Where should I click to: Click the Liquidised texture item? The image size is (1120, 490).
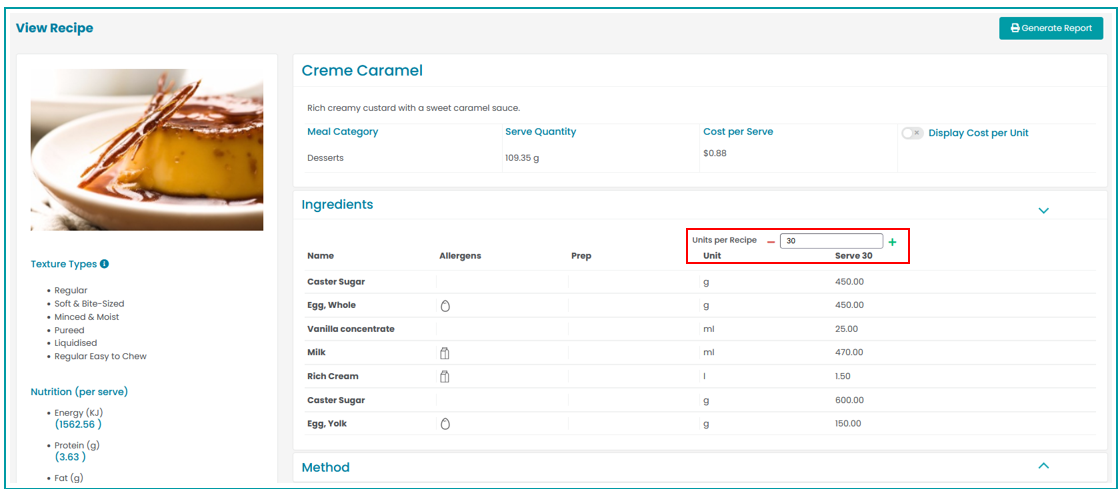click(74, 343)
